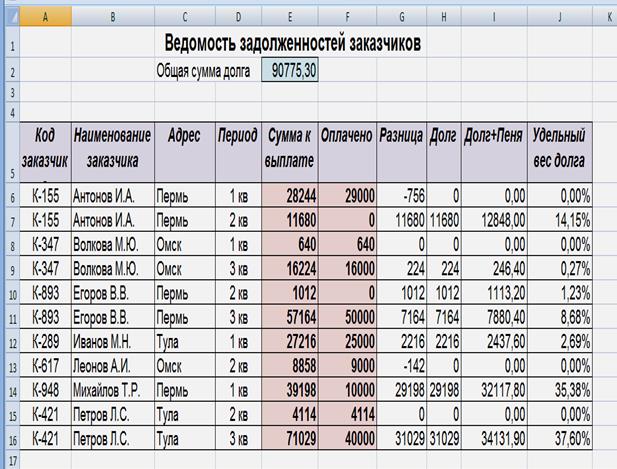617x469 pixels.
Task: Select the cell with 32117,80
Action: [x=494, y=390]
